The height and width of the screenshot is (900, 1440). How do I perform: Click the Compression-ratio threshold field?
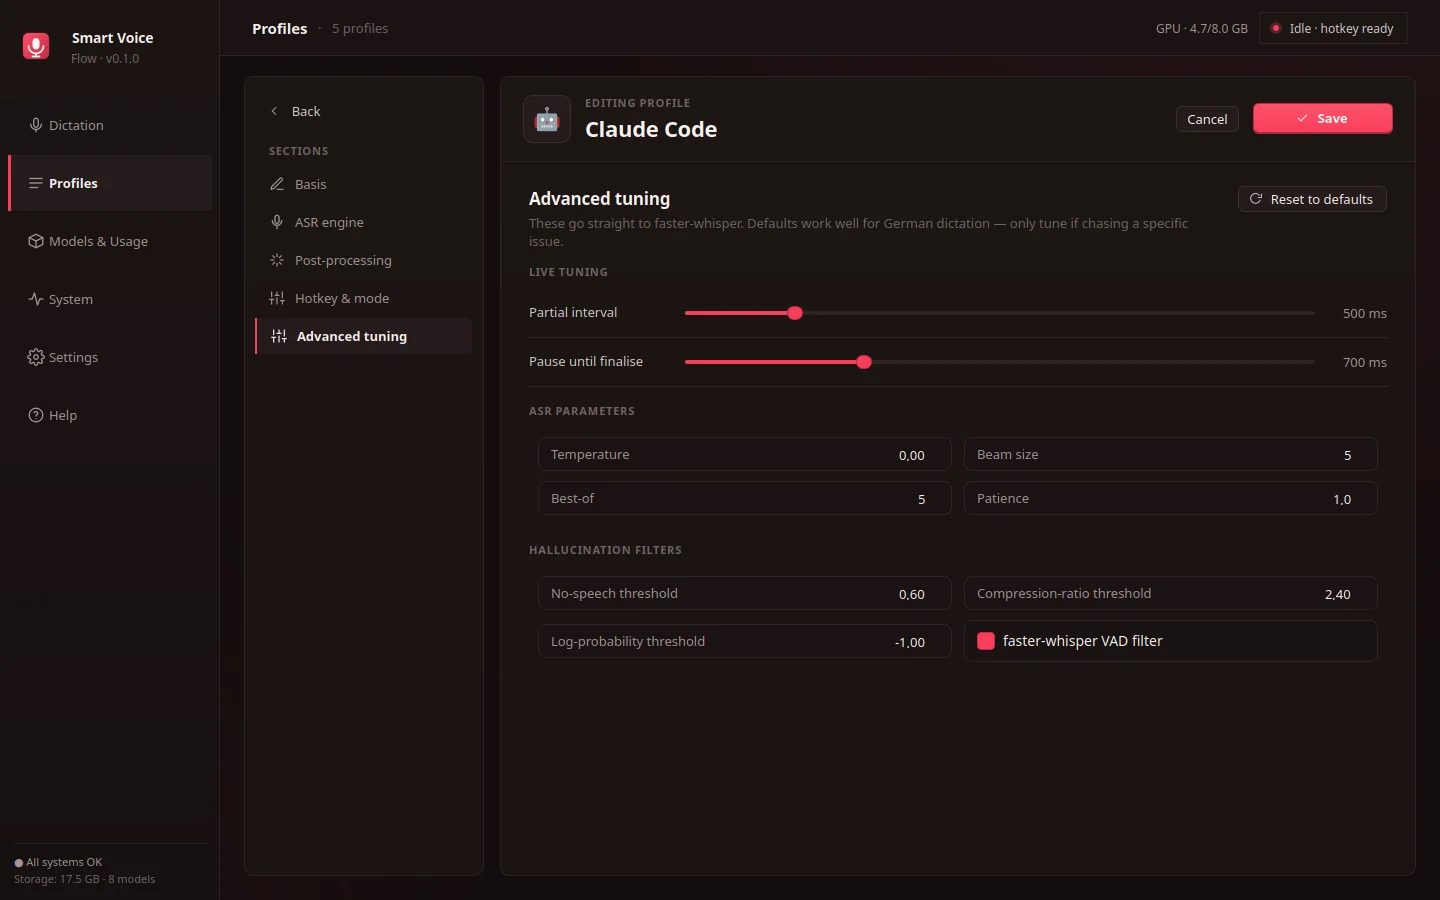coord(1170,593)
